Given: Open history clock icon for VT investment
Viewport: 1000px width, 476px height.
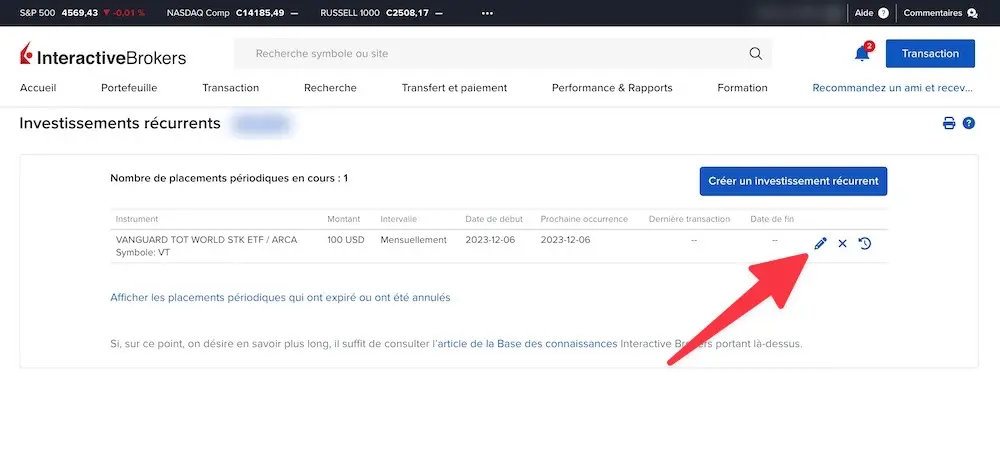Looking at the screenshot, I should [865, 243].
